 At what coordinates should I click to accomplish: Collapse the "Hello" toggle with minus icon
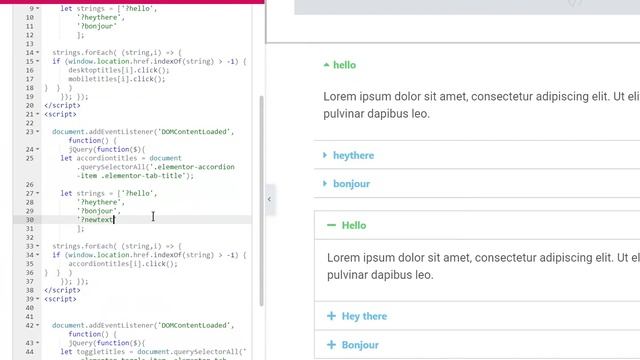click(354, 225)
